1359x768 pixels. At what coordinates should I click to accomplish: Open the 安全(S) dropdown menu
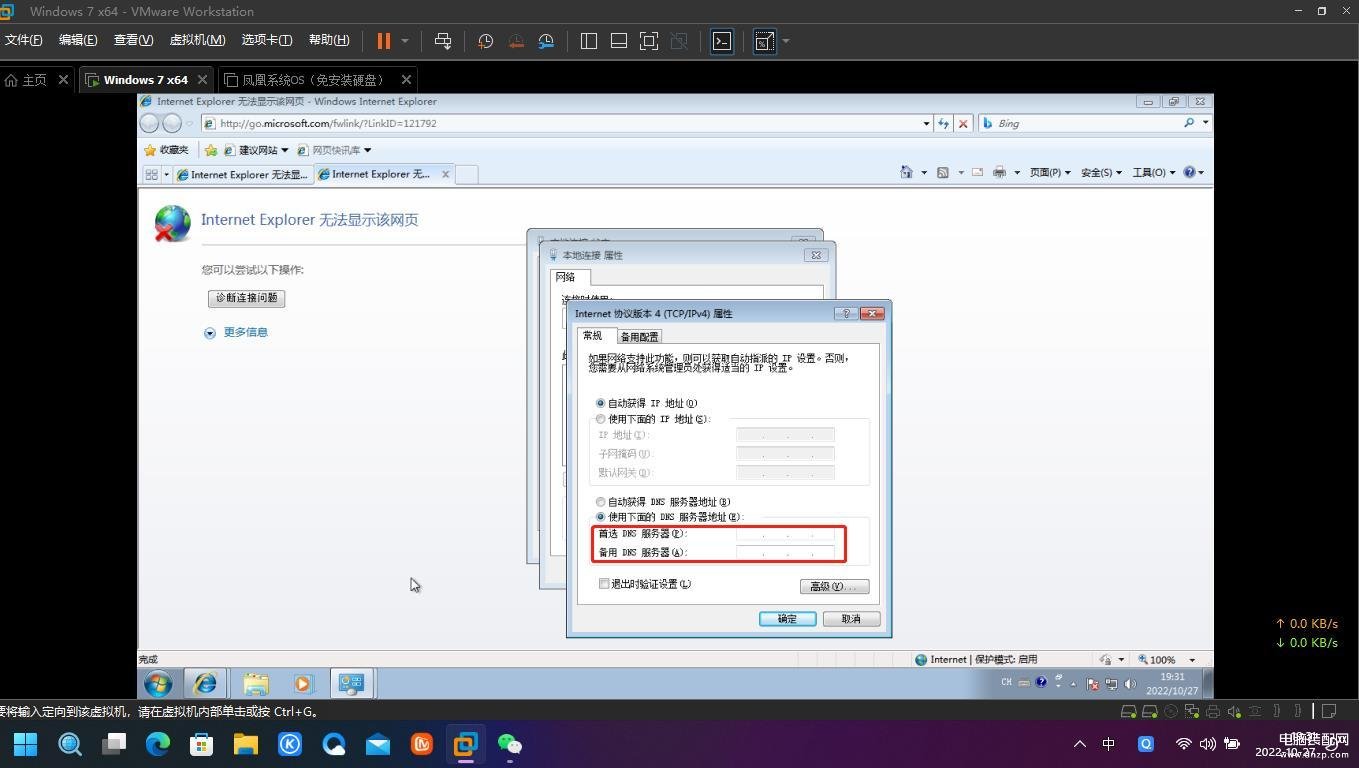(1101, 172)
